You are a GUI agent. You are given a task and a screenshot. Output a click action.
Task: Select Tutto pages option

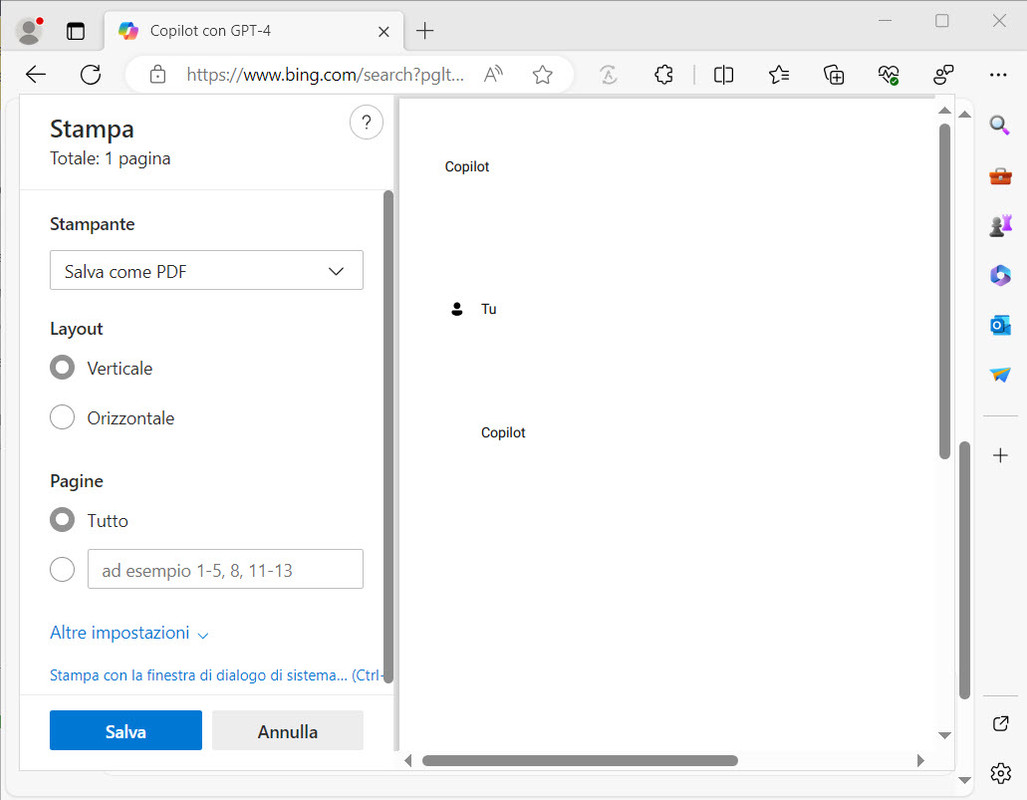62,520
